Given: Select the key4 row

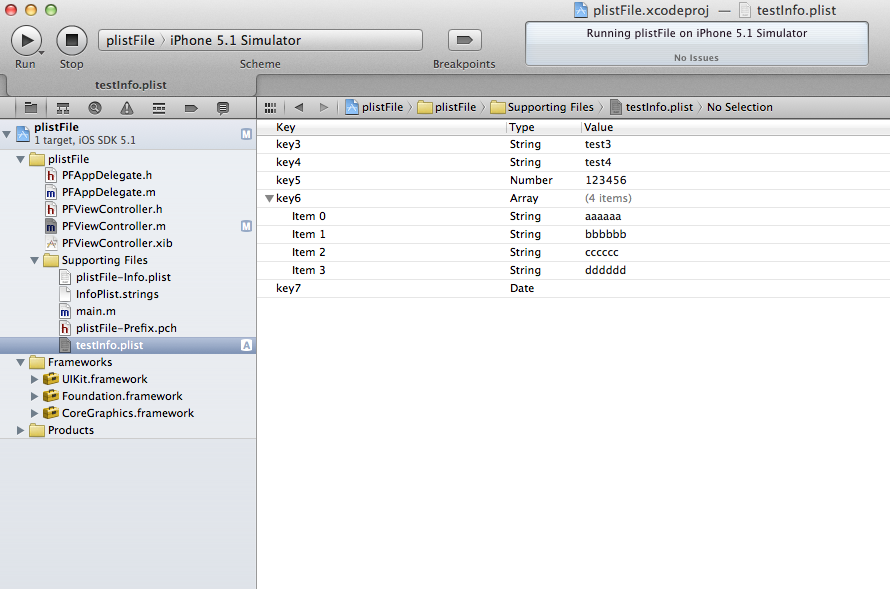Looking at the screenshot, I should coord(573,163).
